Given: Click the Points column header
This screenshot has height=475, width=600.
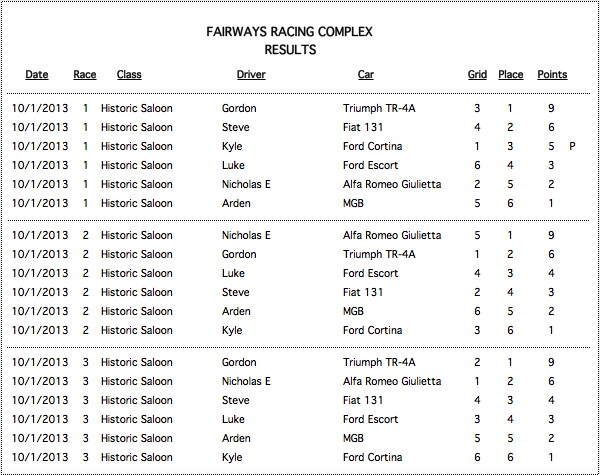Looking at the screenshot, I should (x=552, y=75).
